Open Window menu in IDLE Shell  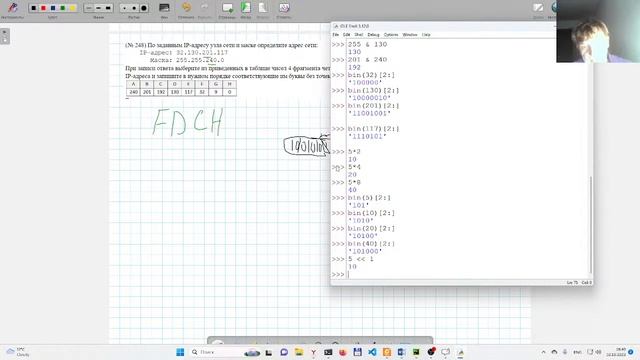tap(410, 35)
